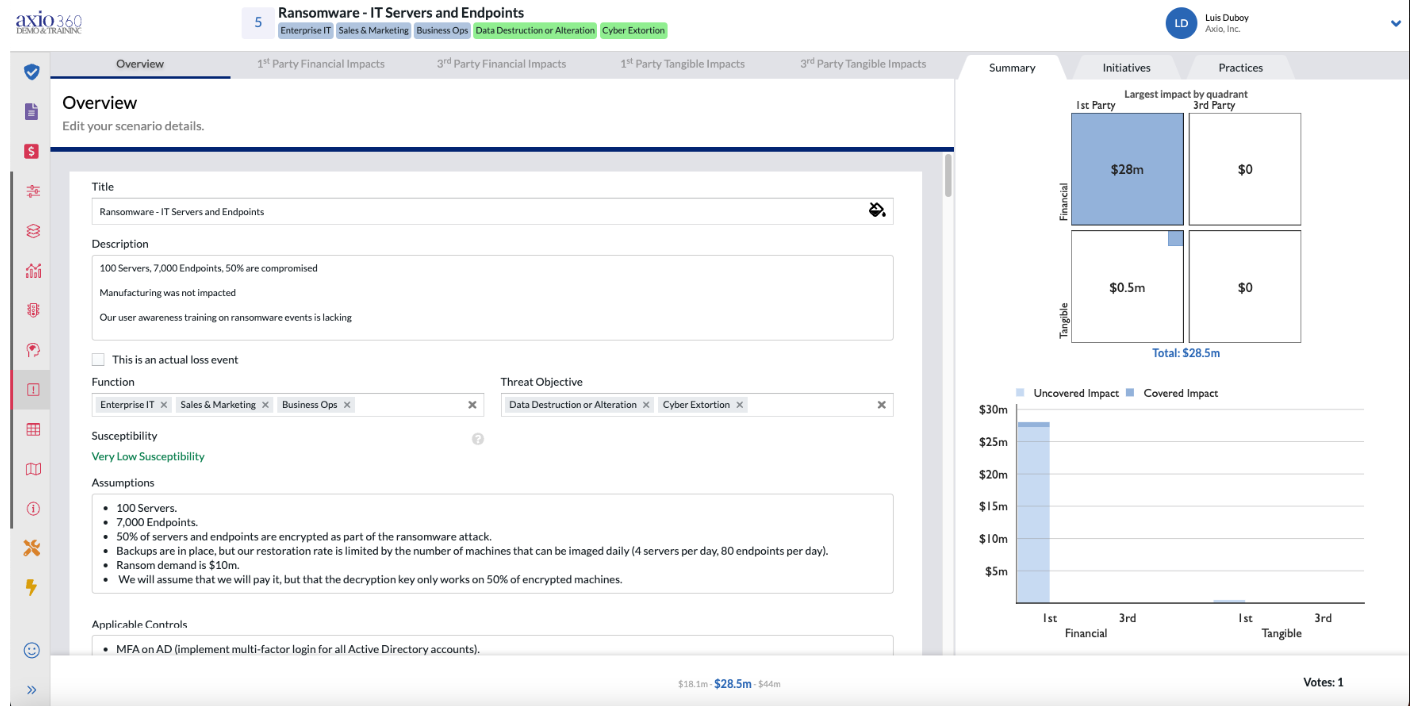
Task: Open the purple document sidebar icon
Action: click(32, 111)
